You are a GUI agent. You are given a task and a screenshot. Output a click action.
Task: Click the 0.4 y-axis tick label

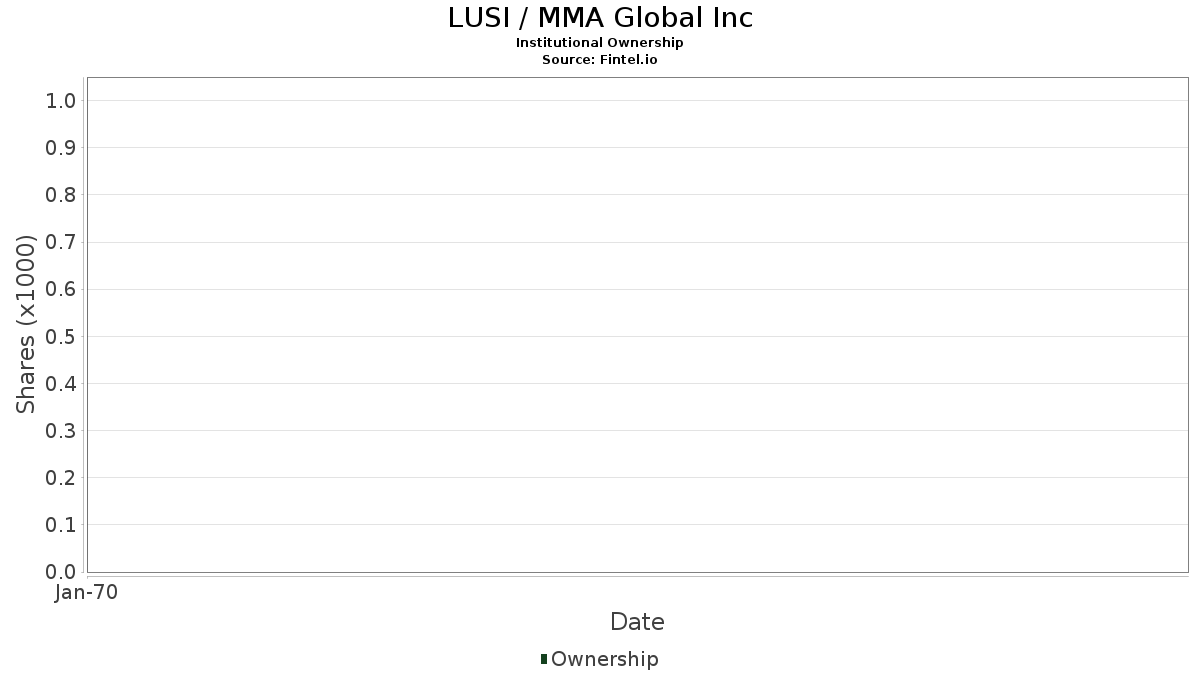[x=61, y=383]
